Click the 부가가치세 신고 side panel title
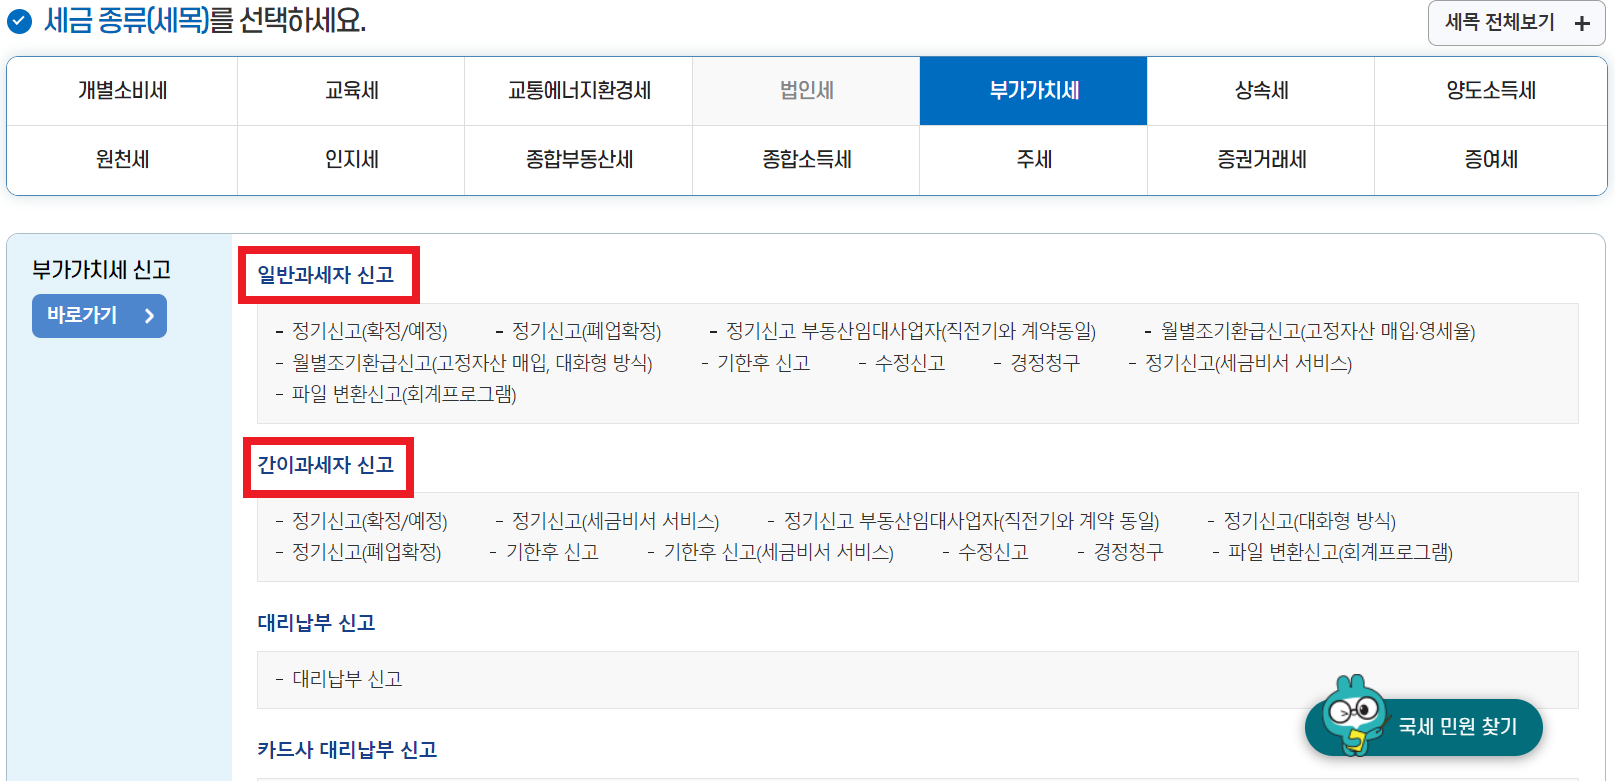1615x781 pixels. 101,270
